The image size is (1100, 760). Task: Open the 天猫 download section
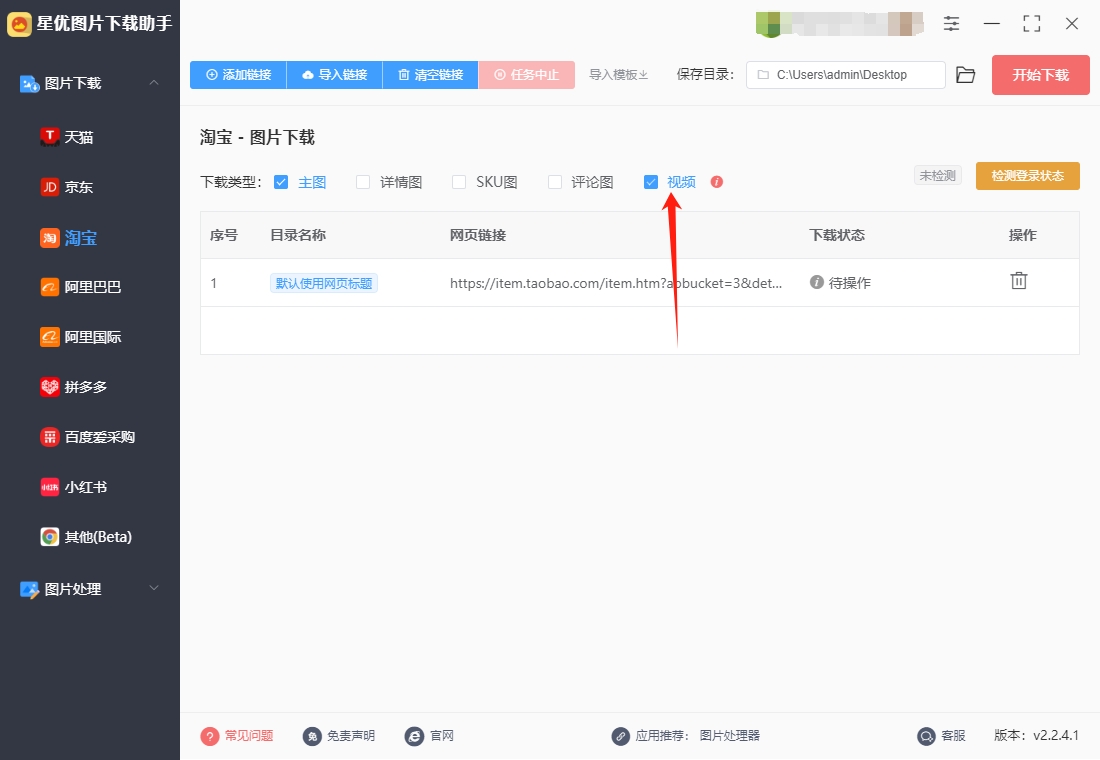pyautogui.click(x=67, y=137)
